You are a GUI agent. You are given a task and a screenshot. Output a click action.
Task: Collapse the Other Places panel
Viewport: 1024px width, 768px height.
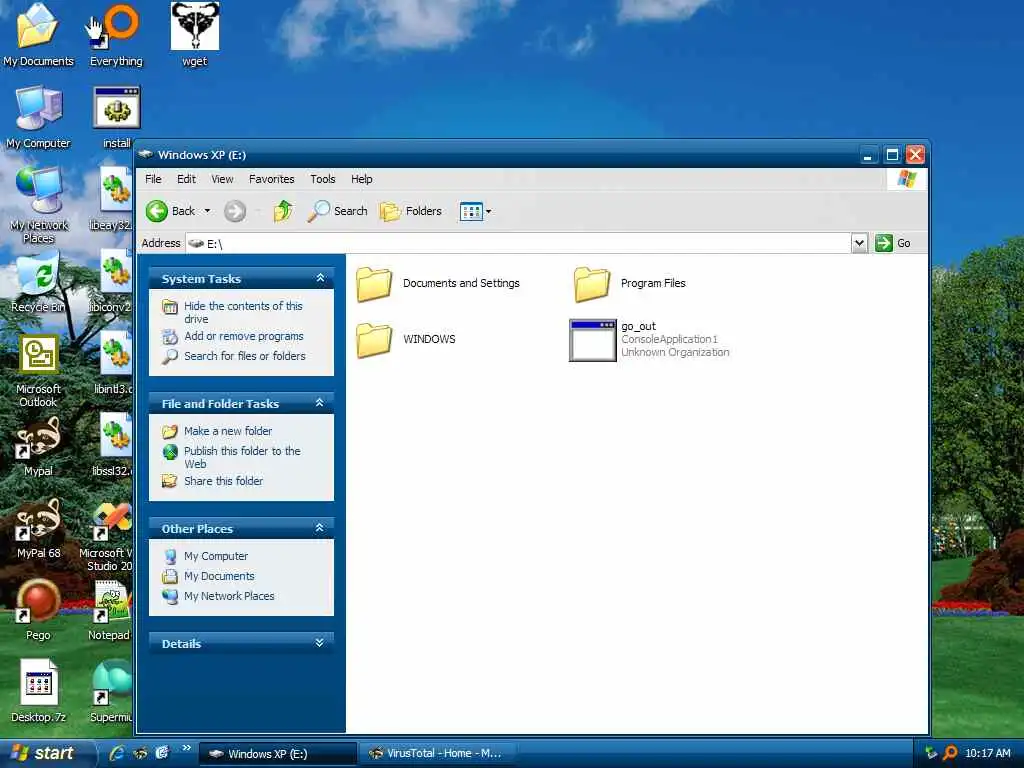[320, 528]
